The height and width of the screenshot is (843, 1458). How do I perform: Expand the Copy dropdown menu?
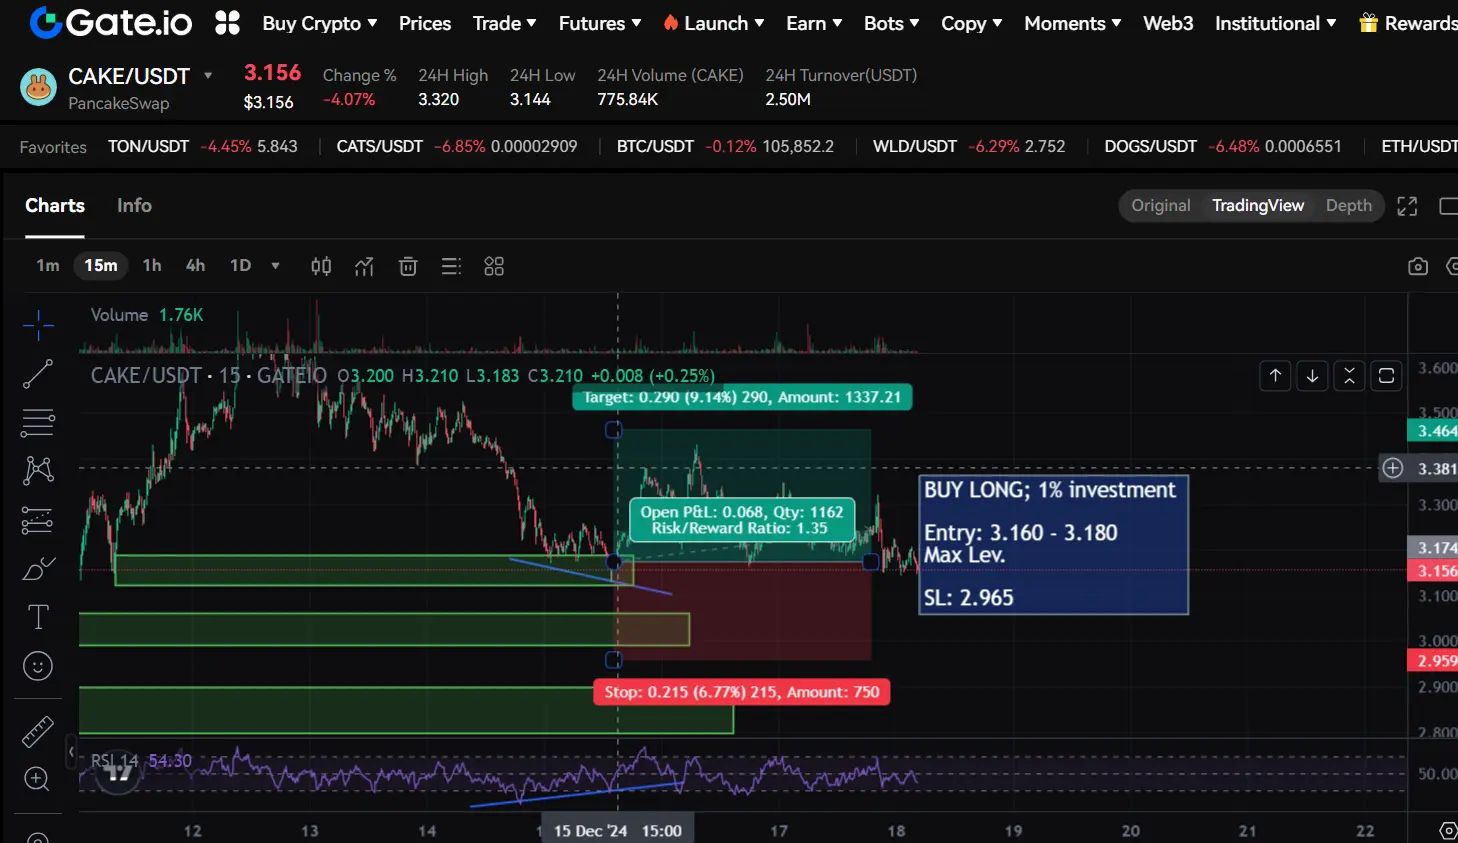coord(972,23)
